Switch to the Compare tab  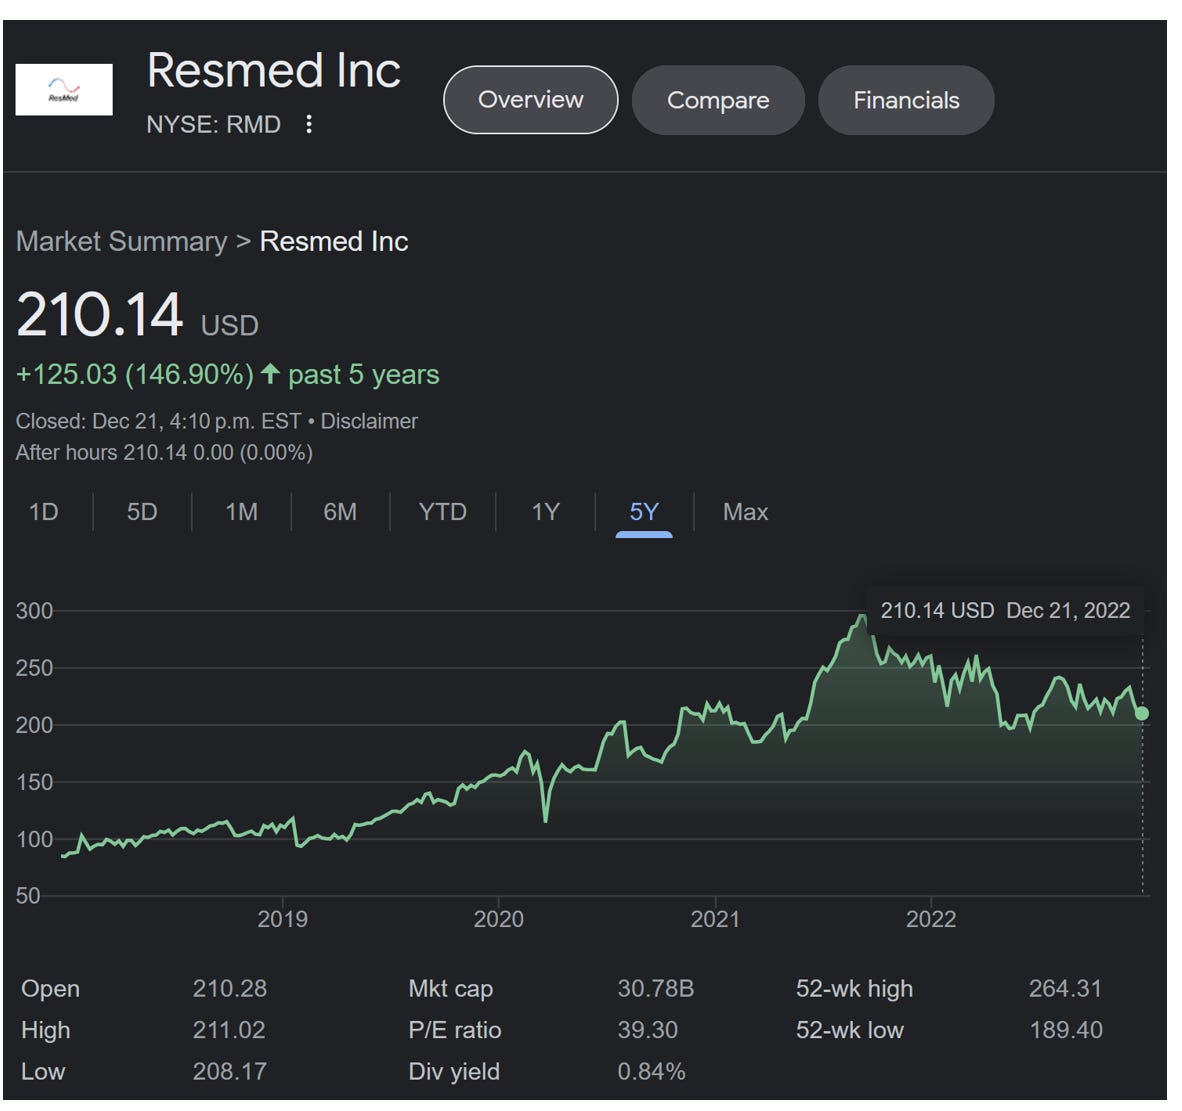pos(718,100)
